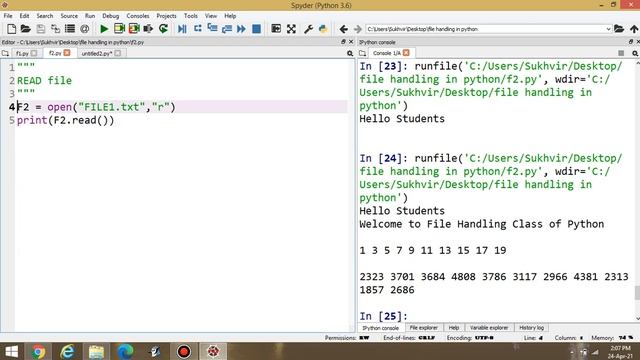
Task: Open the file list management icon
Action: click(70, 29)
